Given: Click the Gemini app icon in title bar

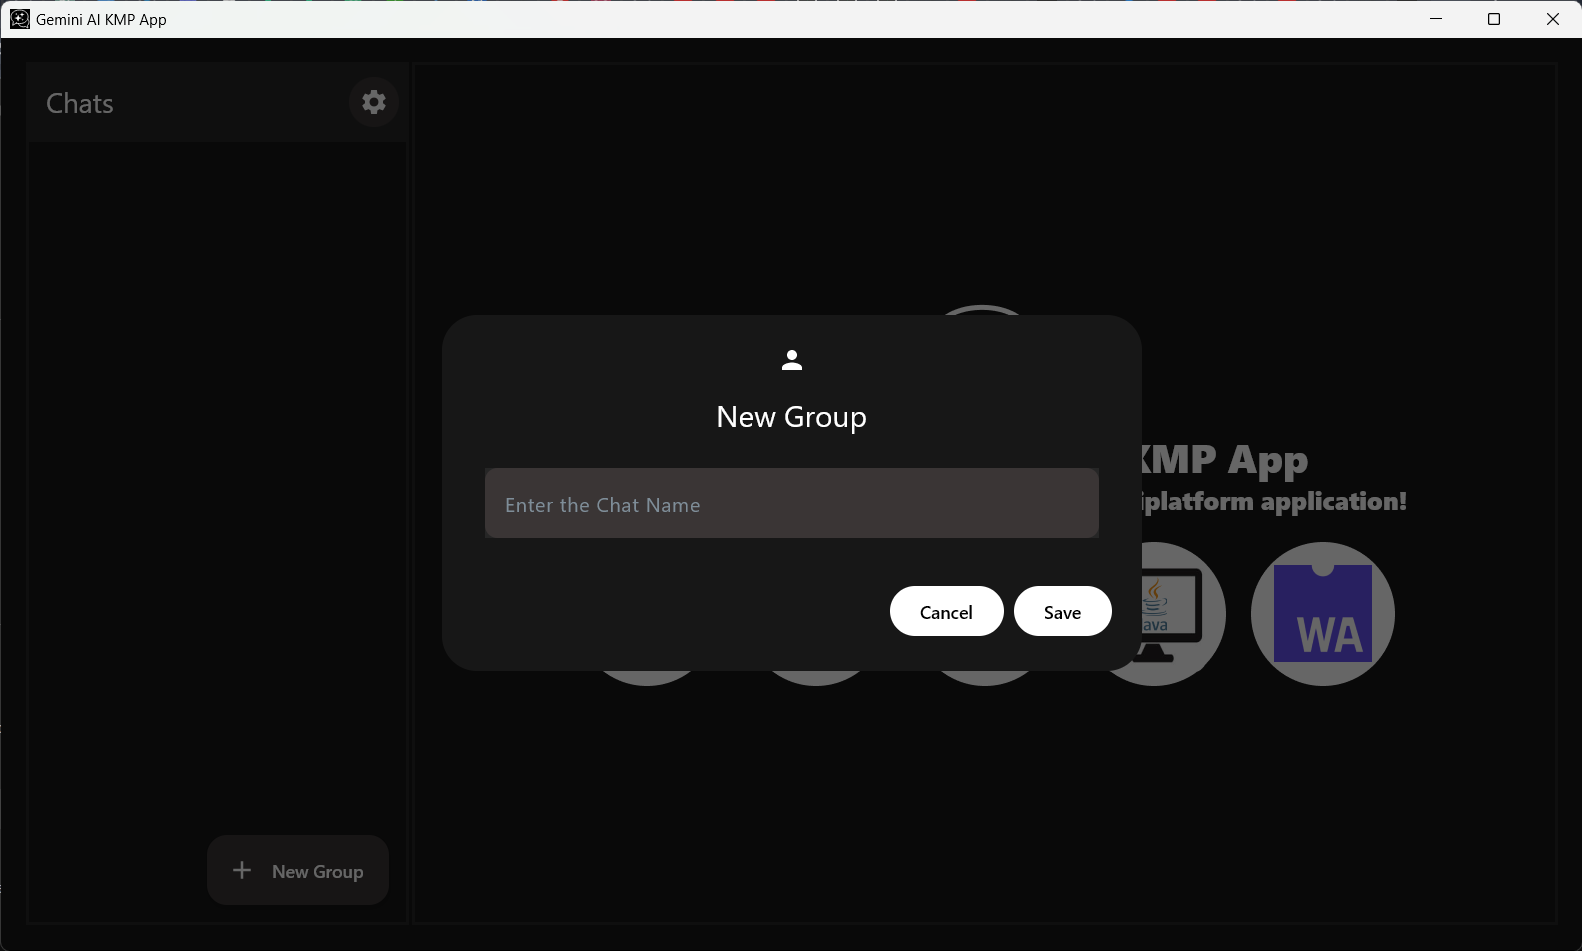Looking at the screenshot, I should (x=20, y=19).
